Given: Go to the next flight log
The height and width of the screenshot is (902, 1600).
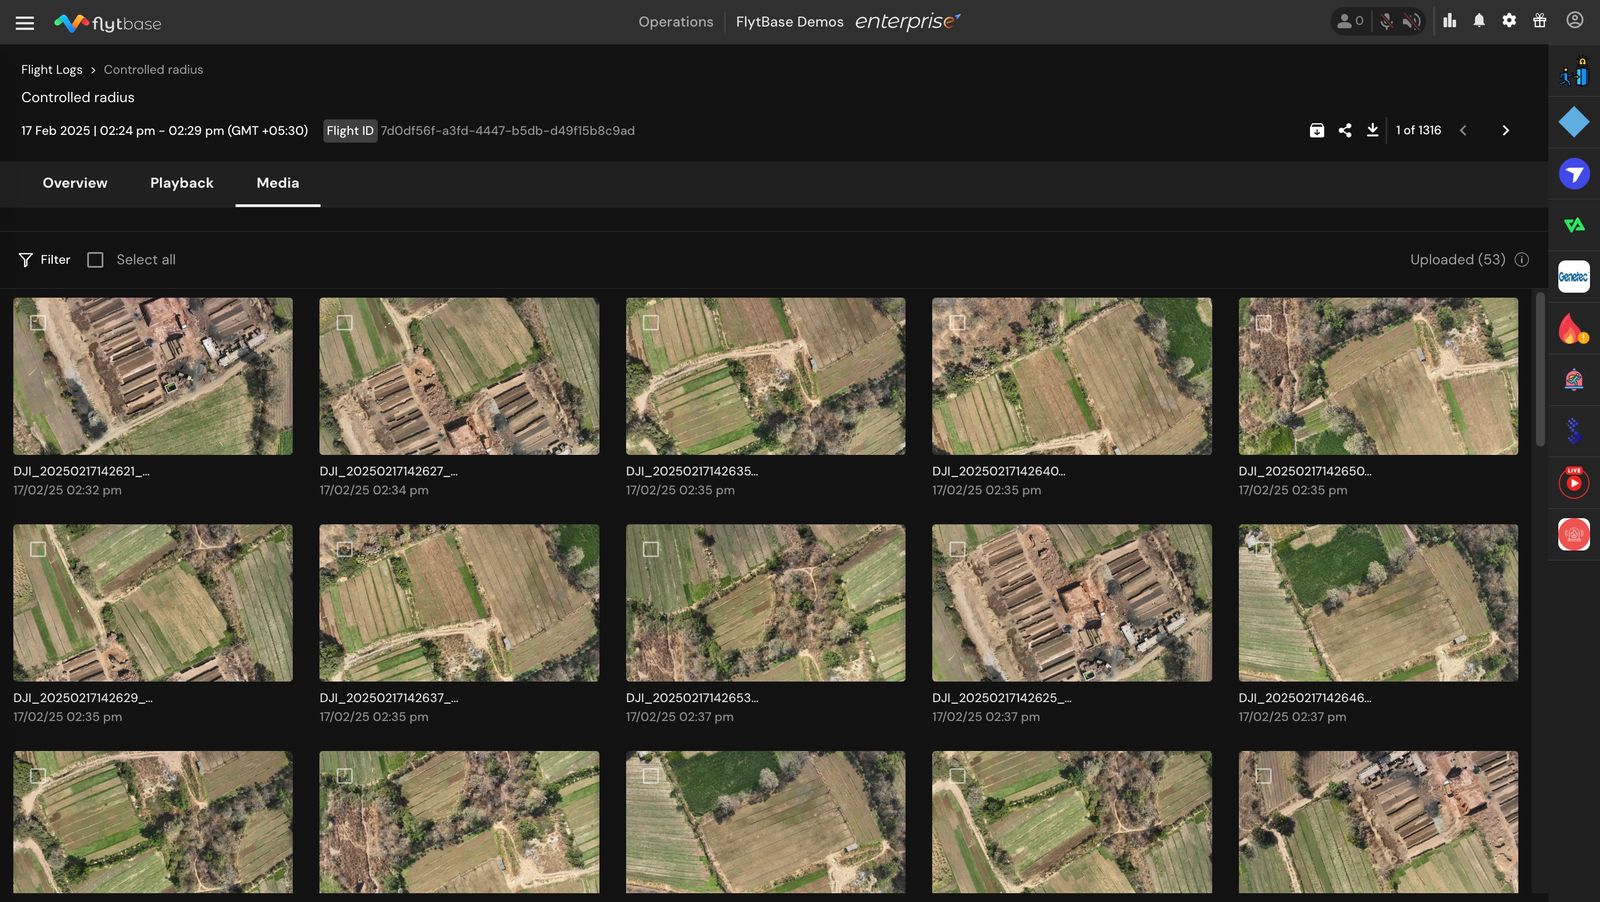Looking at the screenshot, I should click(1505, 130).
